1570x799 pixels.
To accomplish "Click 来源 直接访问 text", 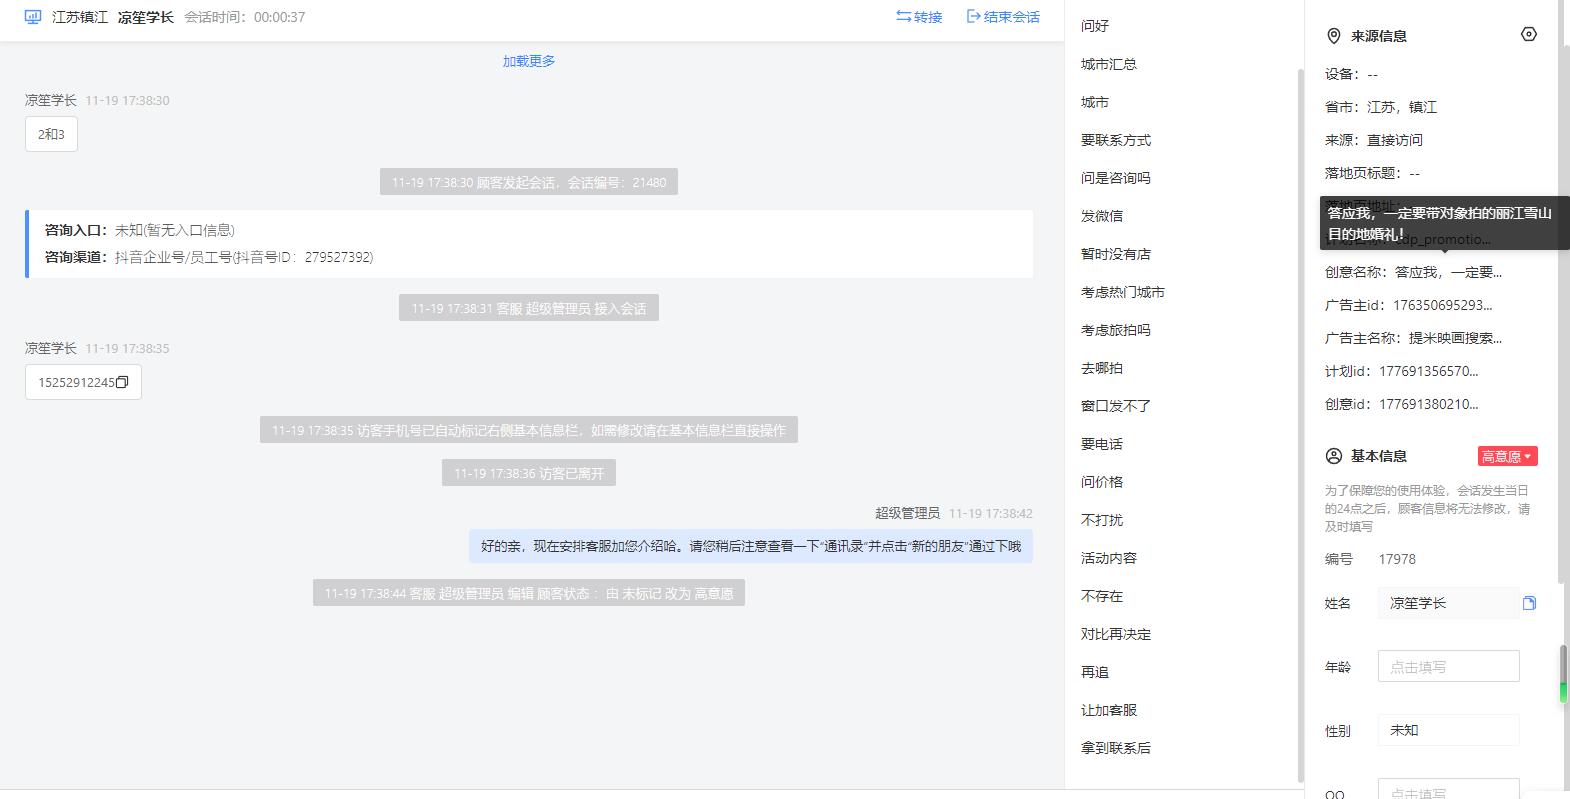I will click(x=1374, y=140).
